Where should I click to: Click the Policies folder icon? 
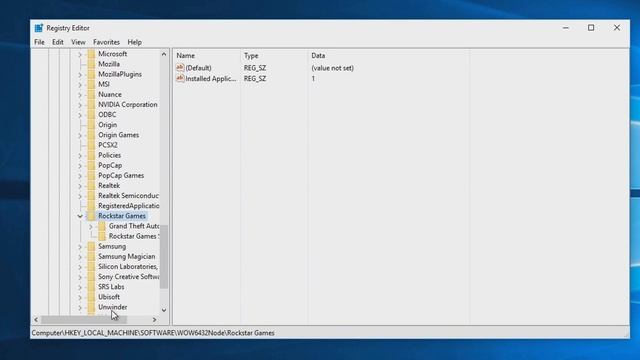[x=91, y=155]
